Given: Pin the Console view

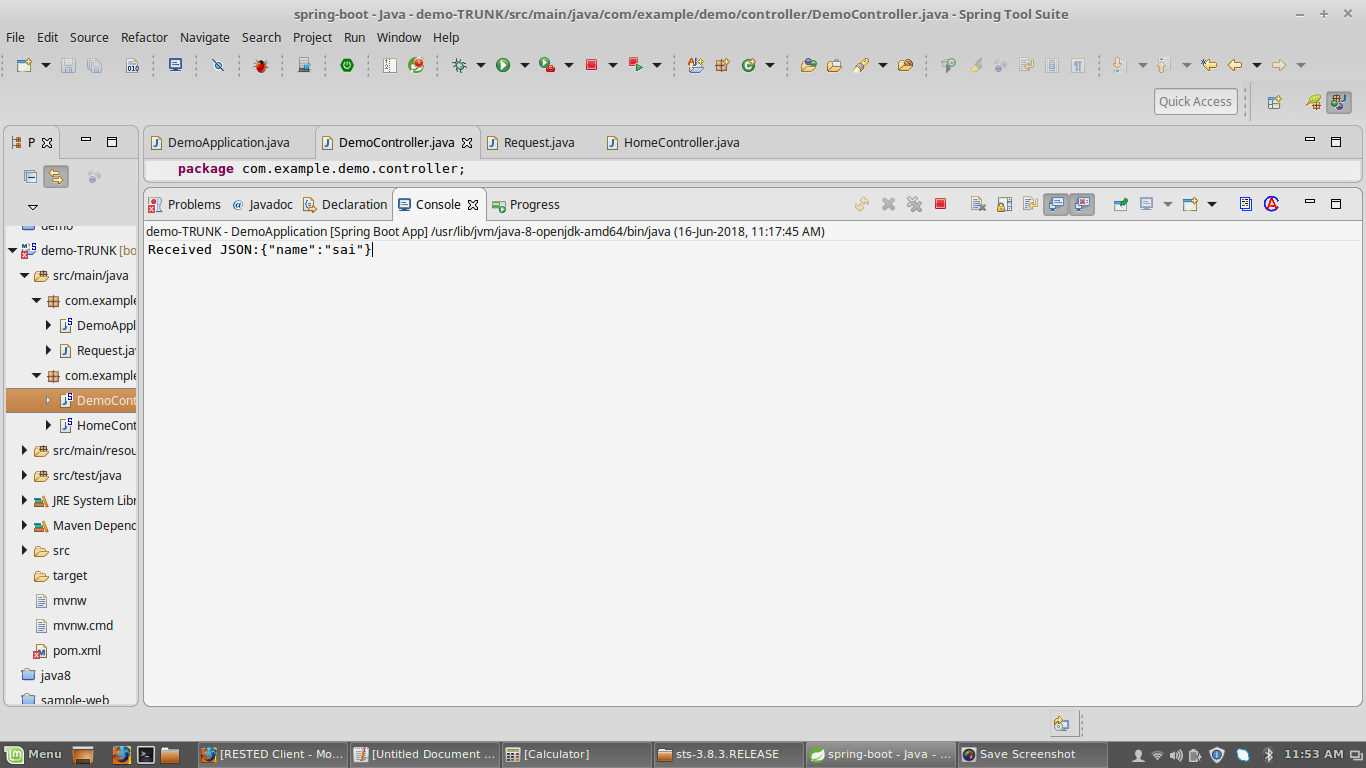Looking at the screenshot, I should coord(1121,204).
